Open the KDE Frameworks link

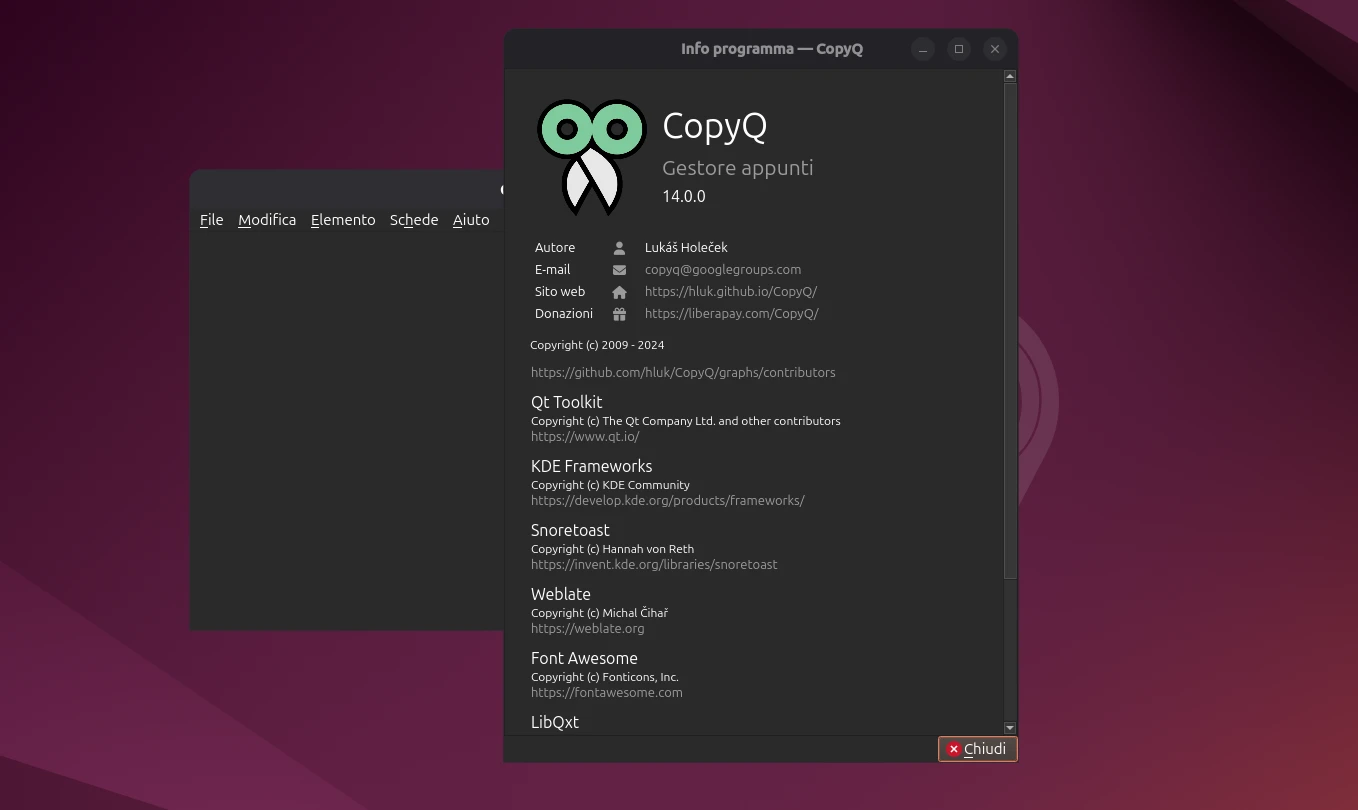(668, 500)
